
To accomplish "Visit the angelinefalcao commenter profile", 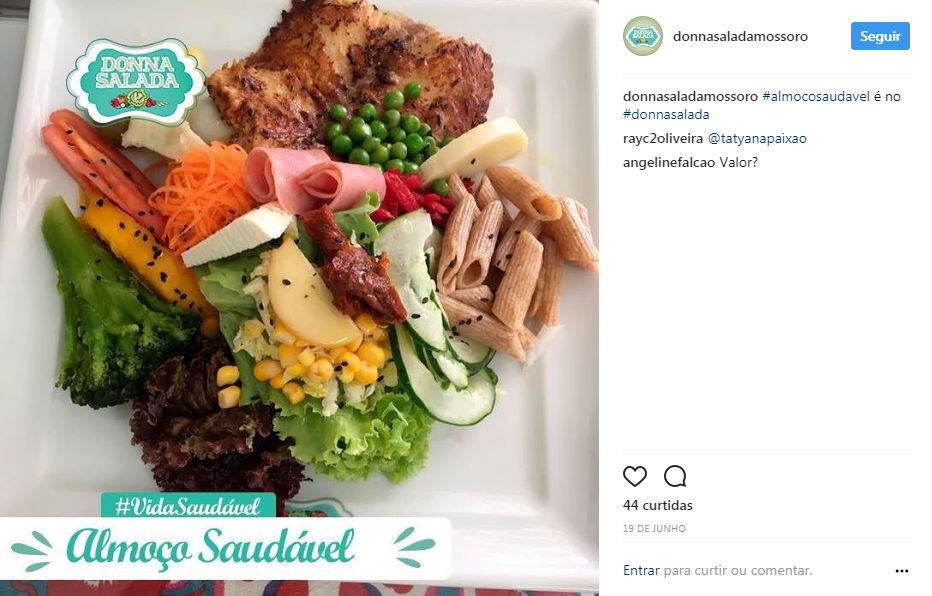I will pos(669,162).
